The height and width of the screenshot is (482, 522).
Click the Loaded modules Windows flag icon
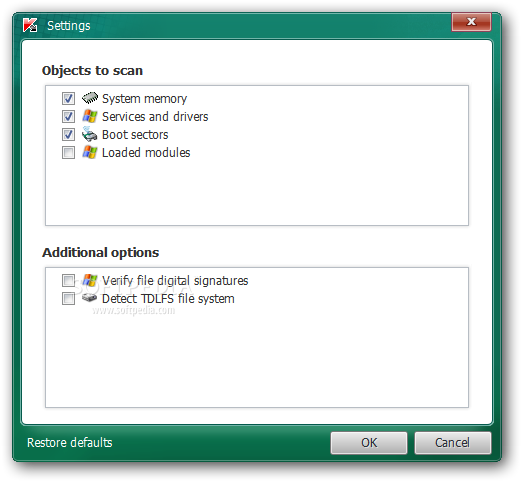point(90,152)
